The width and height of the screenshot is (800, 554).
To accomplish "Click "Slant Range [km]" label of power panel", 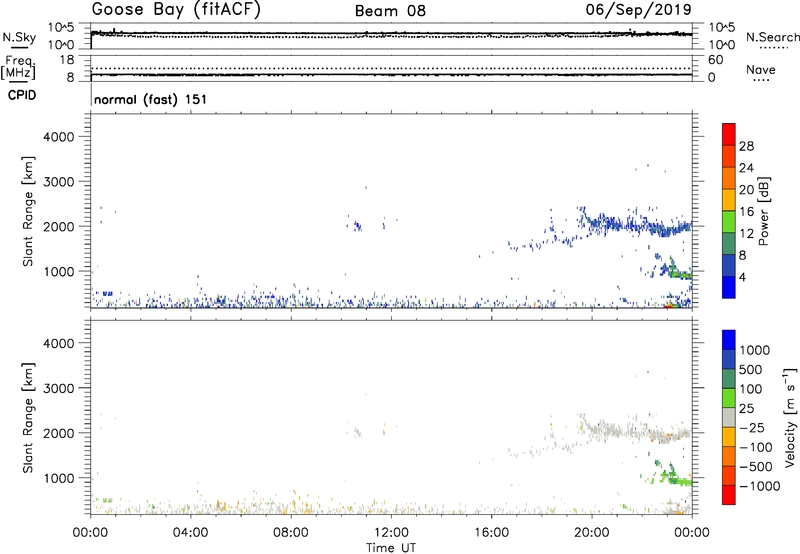I will (x=28, y=211).
